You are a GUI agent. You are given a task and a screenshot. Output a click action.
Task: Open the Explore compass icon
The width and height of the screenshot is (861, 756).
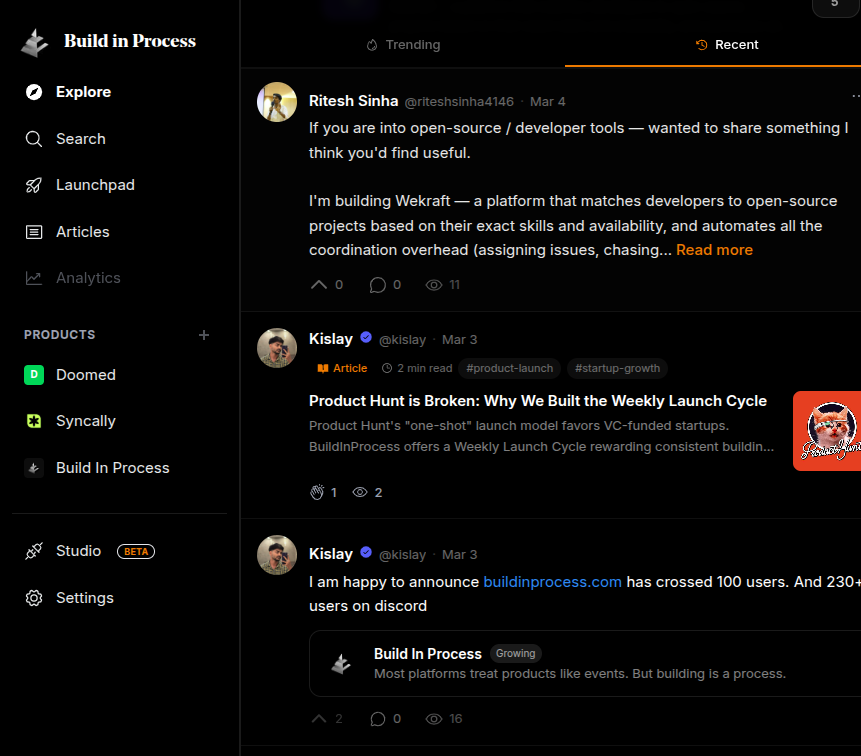pyautogui.click(x=34, y=92)
